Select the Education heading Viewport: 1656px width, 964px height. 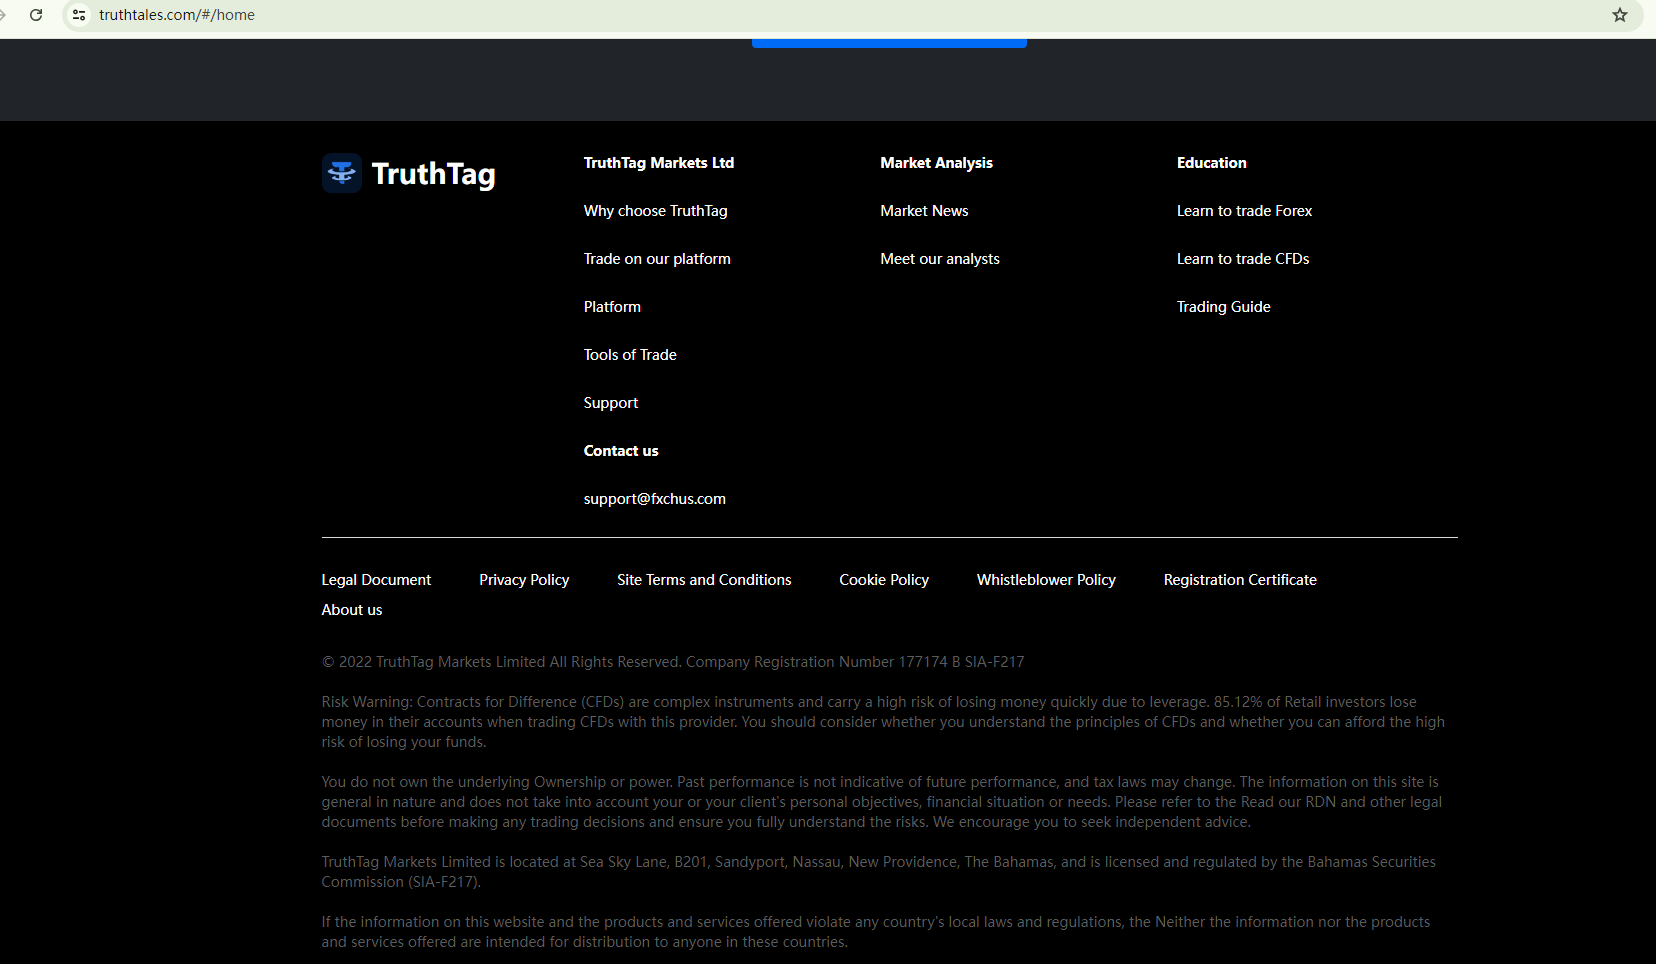(1212, 163)
